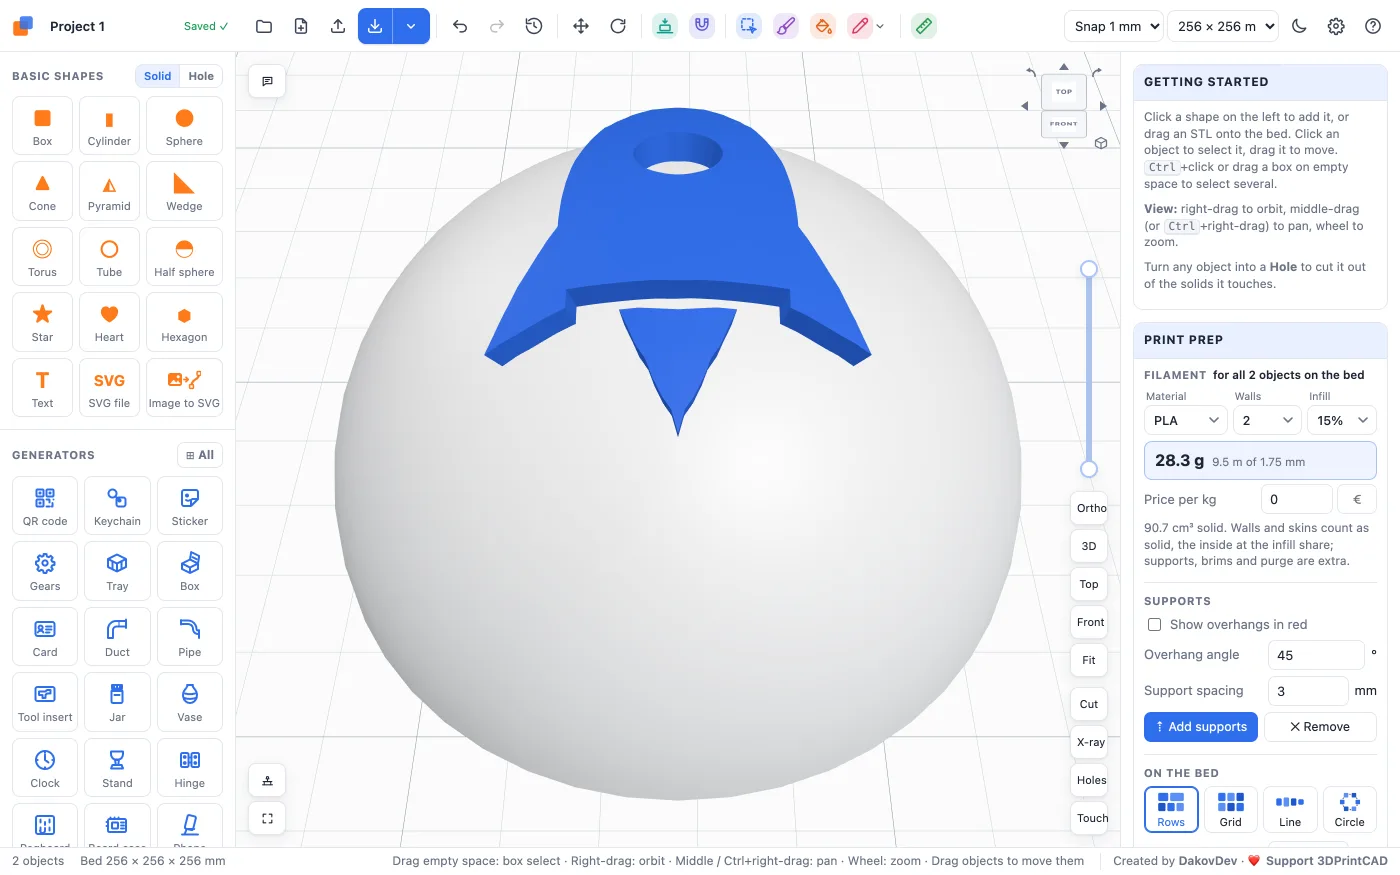The image size is (1400, 875).
Task: Open the QR code generator
Action: pos(45,506)
